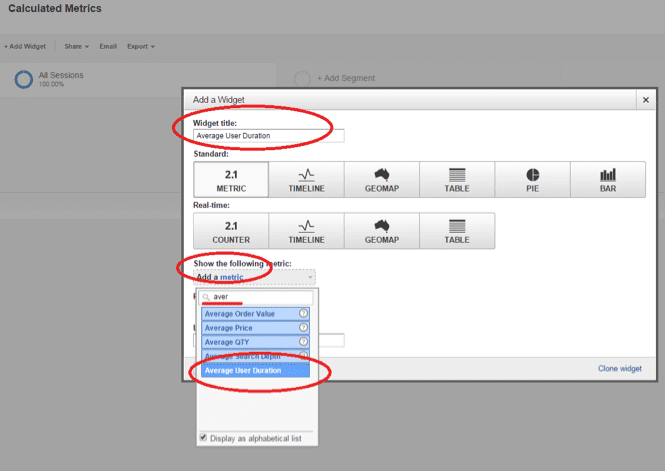
Task: Click the Clone widget link
Action: tap(619, 369)
